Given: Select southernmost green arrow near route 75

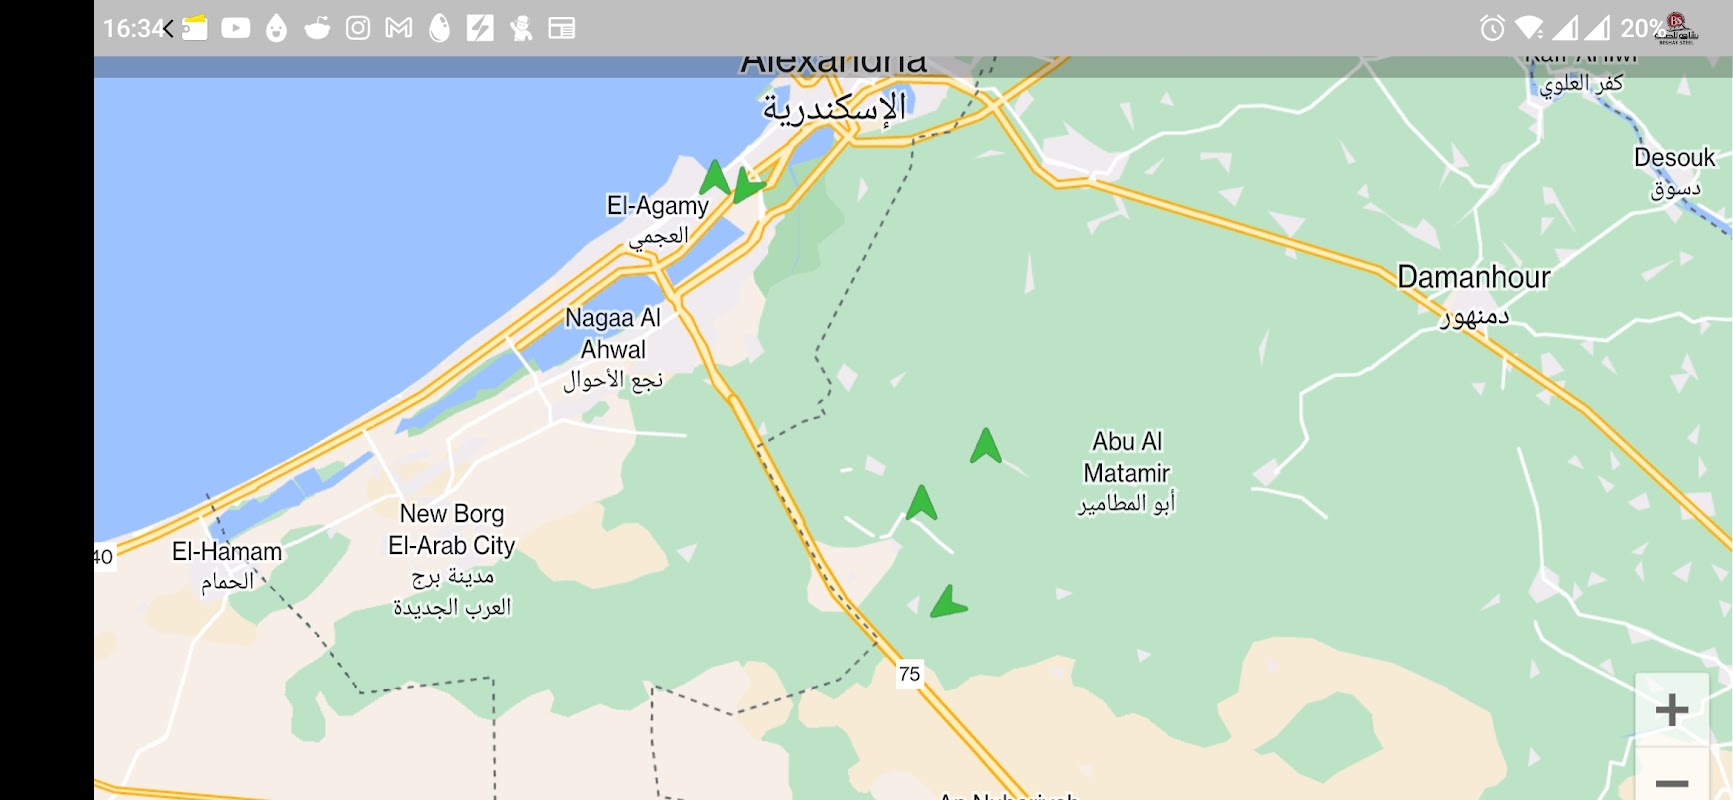Looking at the screenshot, I should point(947,602).
